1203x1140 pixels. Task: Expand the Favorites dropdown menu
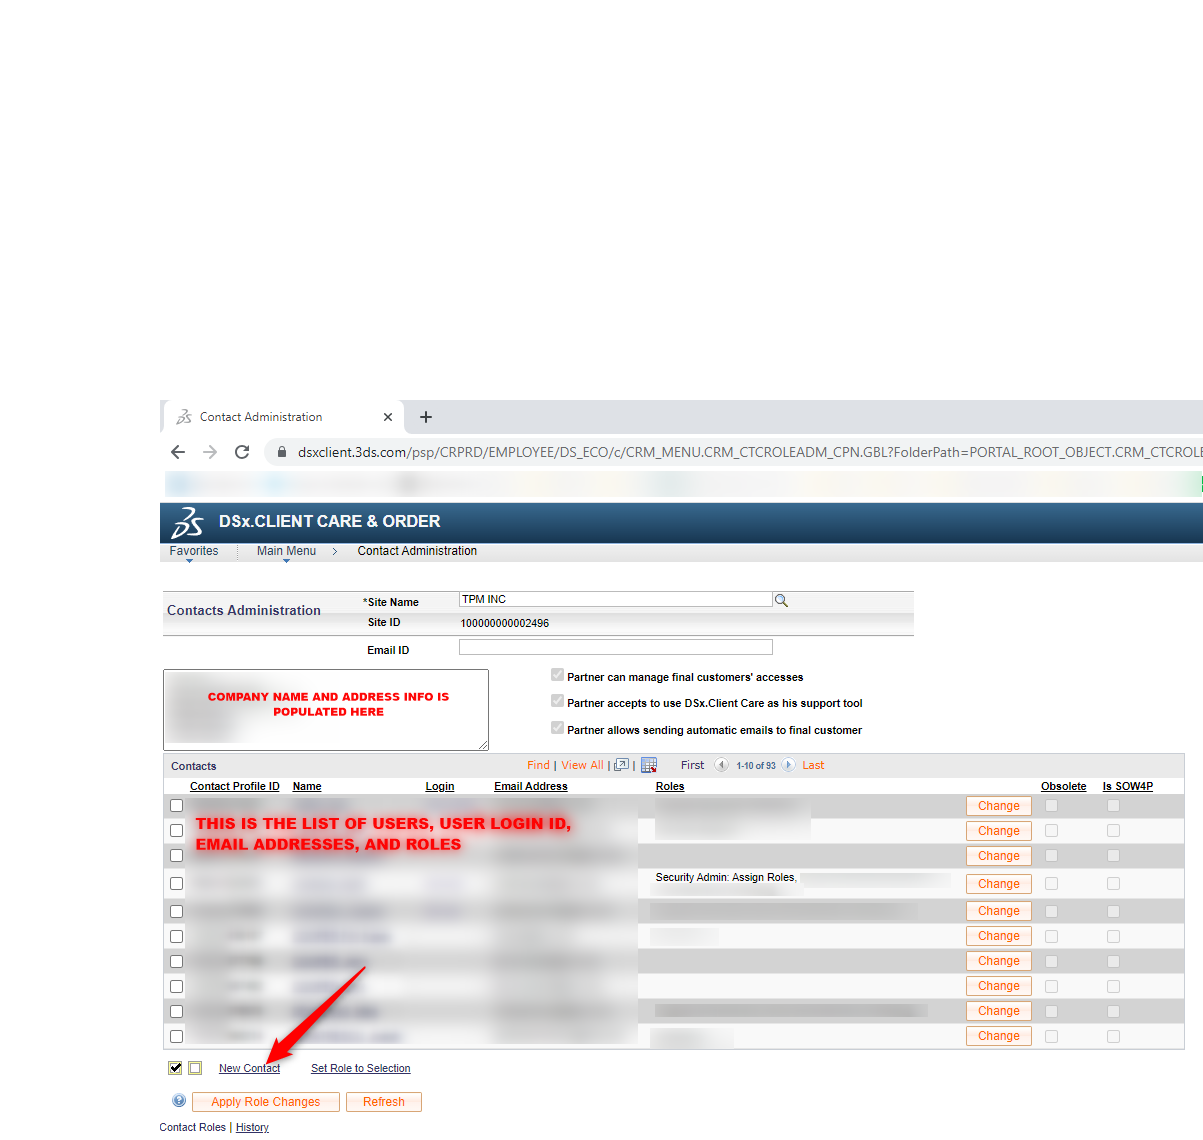(x=193, y=552)
